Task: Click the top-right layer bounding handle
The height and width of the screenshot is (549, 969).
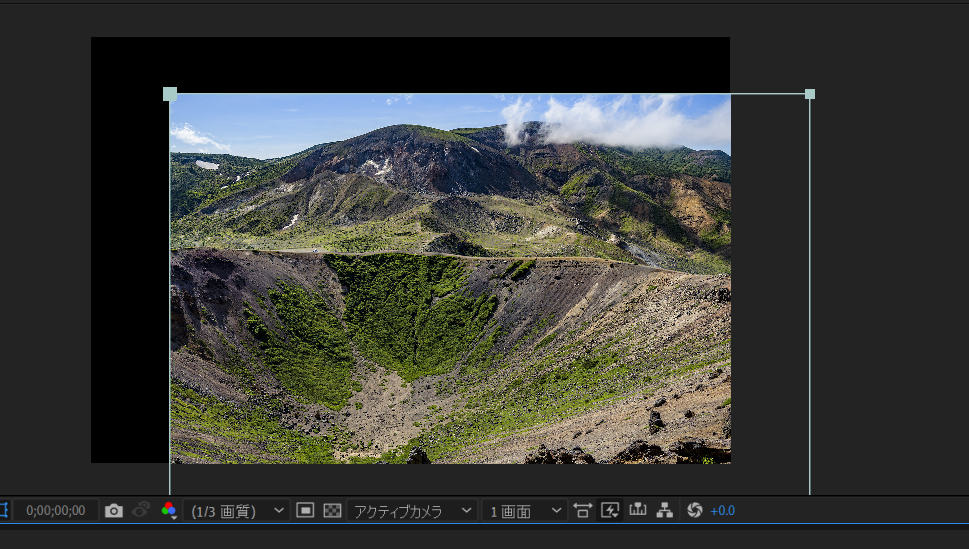Action: (x=810, y=94)
